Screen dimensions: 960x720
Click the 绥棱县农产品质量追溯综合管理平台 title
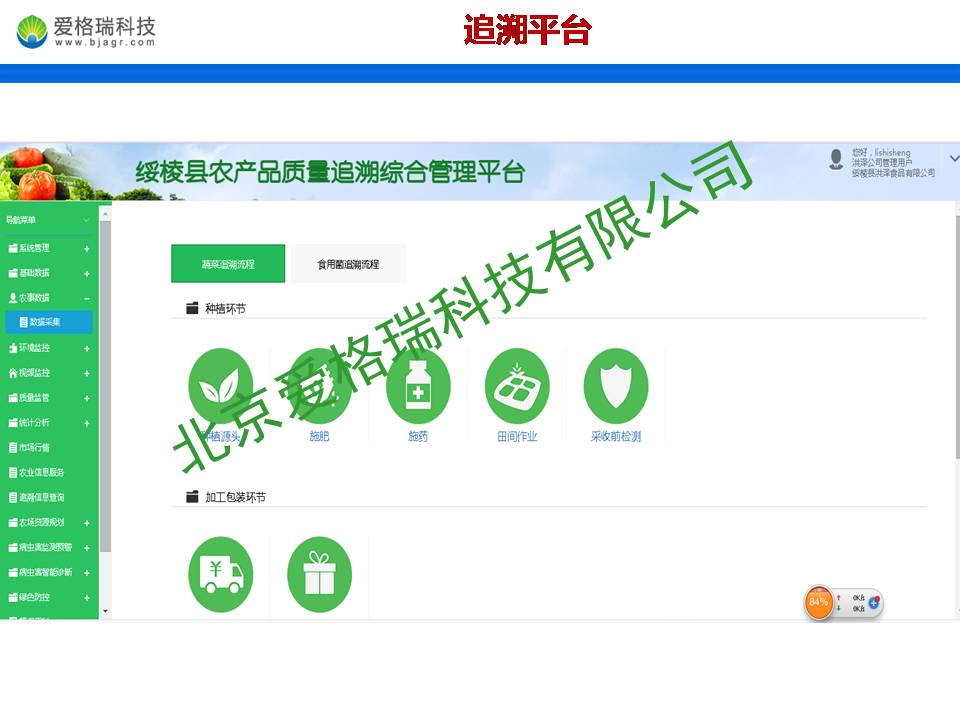pos(330,172)
